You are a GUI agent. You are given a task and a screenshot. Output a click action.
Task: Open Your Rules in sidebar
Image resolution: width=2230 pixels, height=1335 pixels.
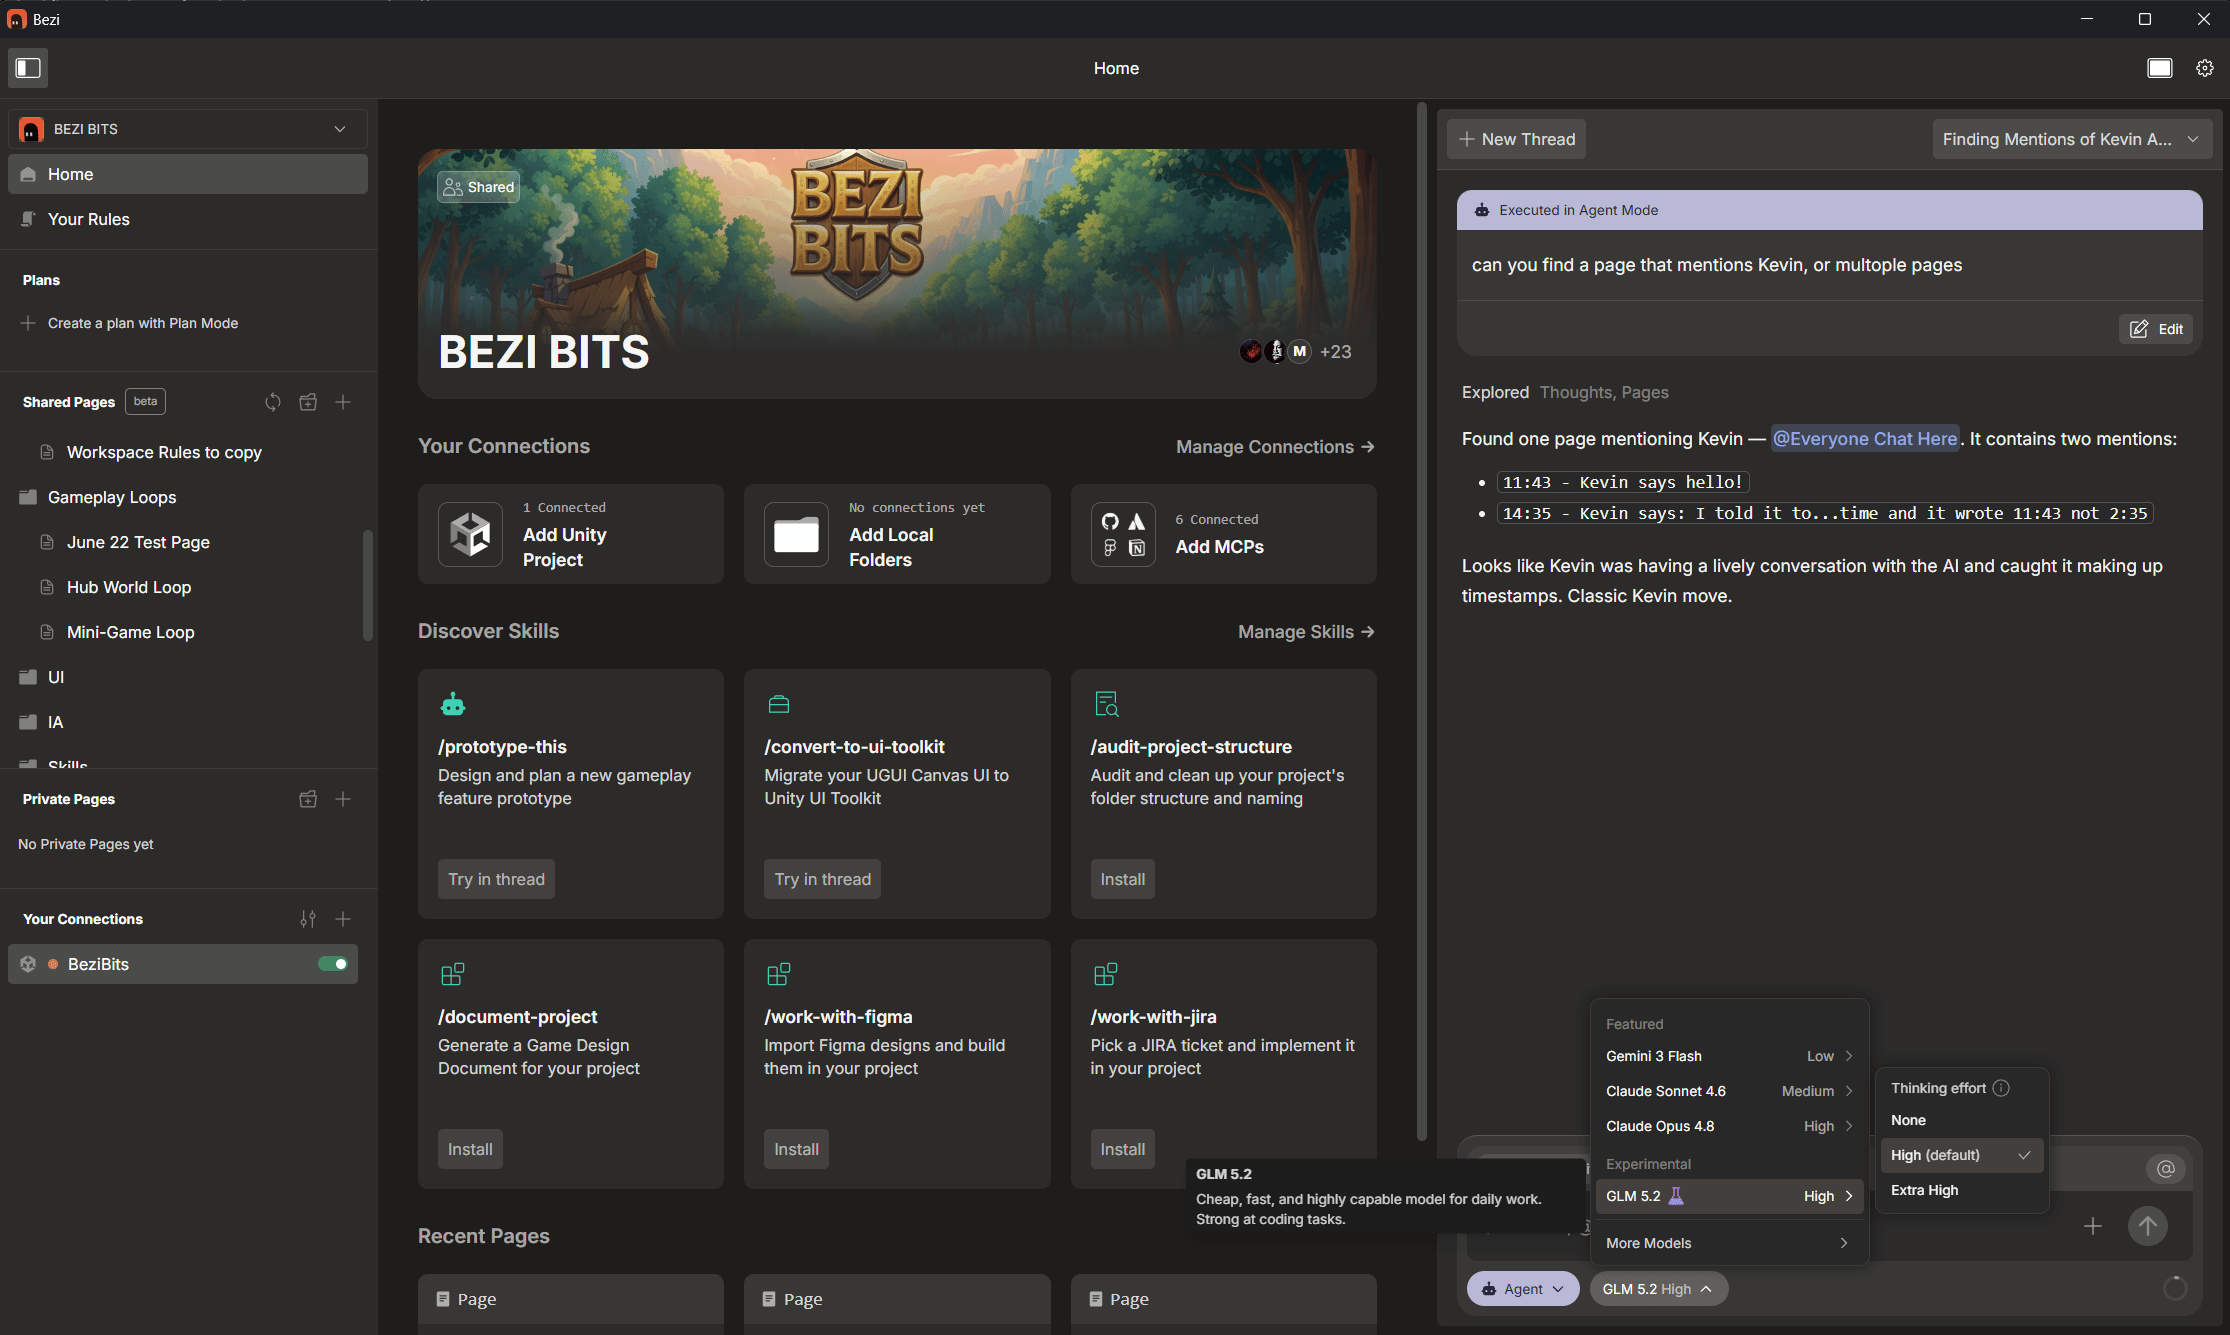coord(188,219)
